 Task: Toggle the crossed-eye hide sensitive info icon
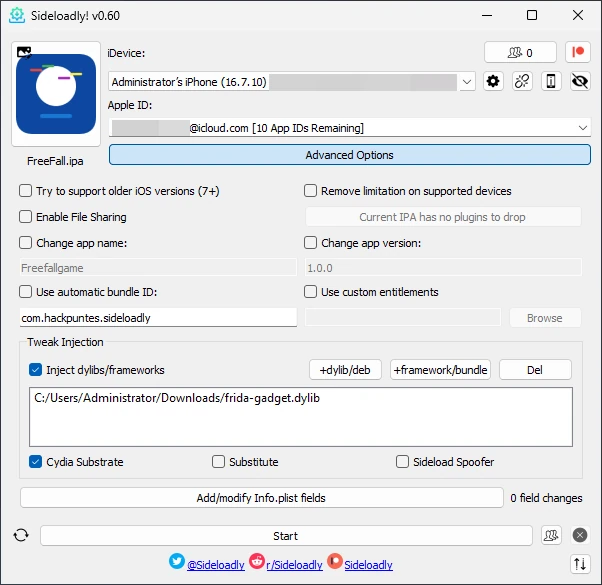580,81
